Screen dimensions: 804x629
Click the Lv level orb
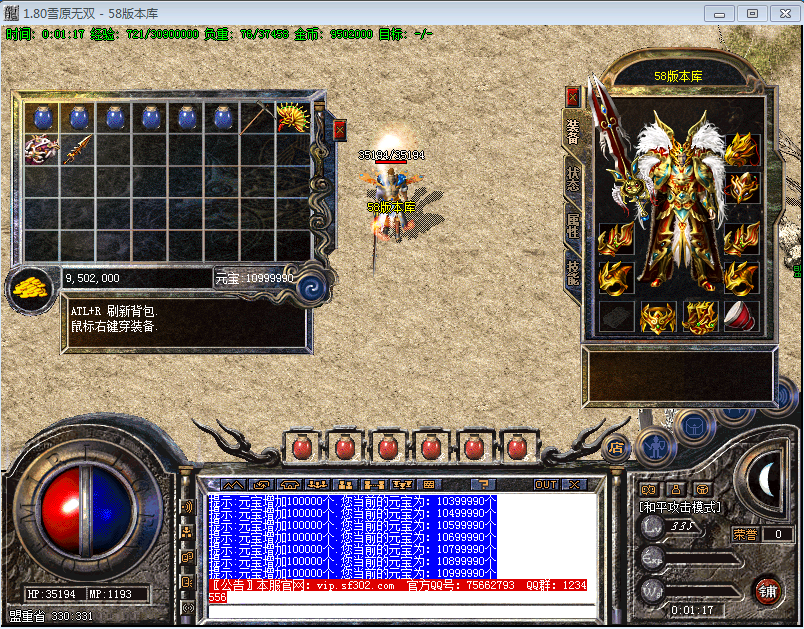point(653,528)
